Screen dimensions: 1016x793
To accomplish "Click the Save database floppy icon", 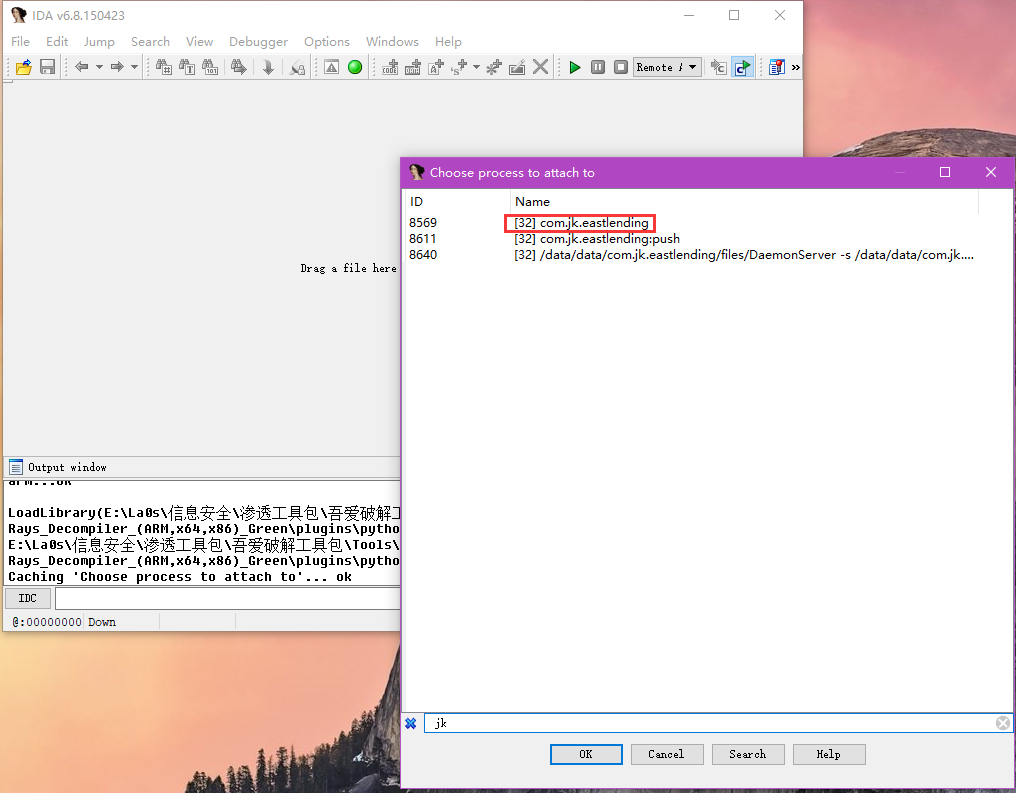I will point(47,67).
